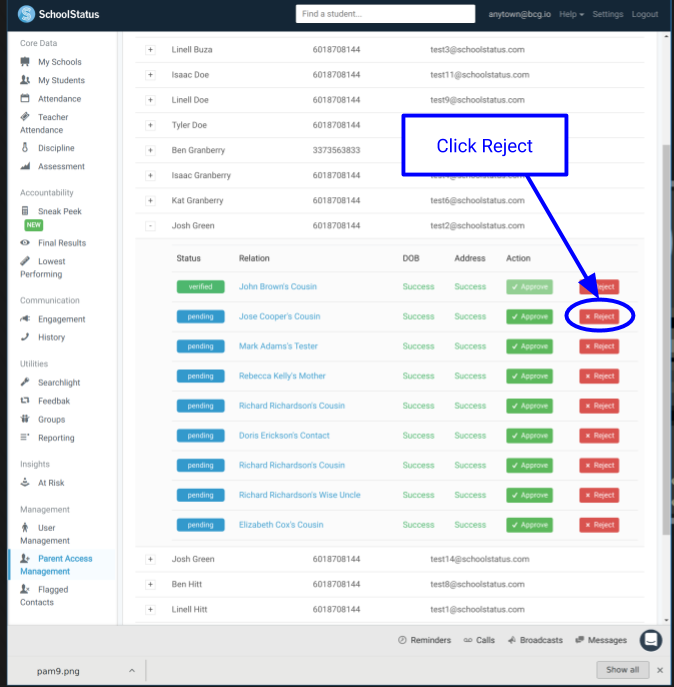Expand the Linell Buza row

(x=150, y=50)
